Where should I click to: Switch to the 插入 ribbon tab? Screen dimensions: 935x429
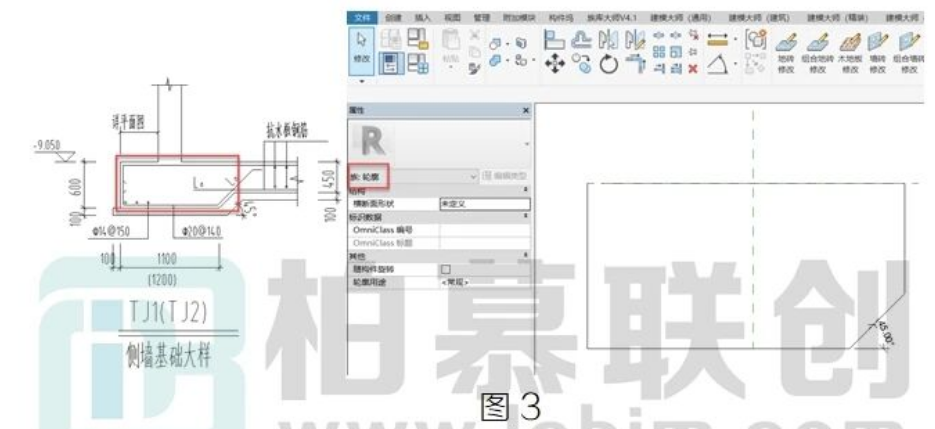pyautogui.click(x=423, y=18)
